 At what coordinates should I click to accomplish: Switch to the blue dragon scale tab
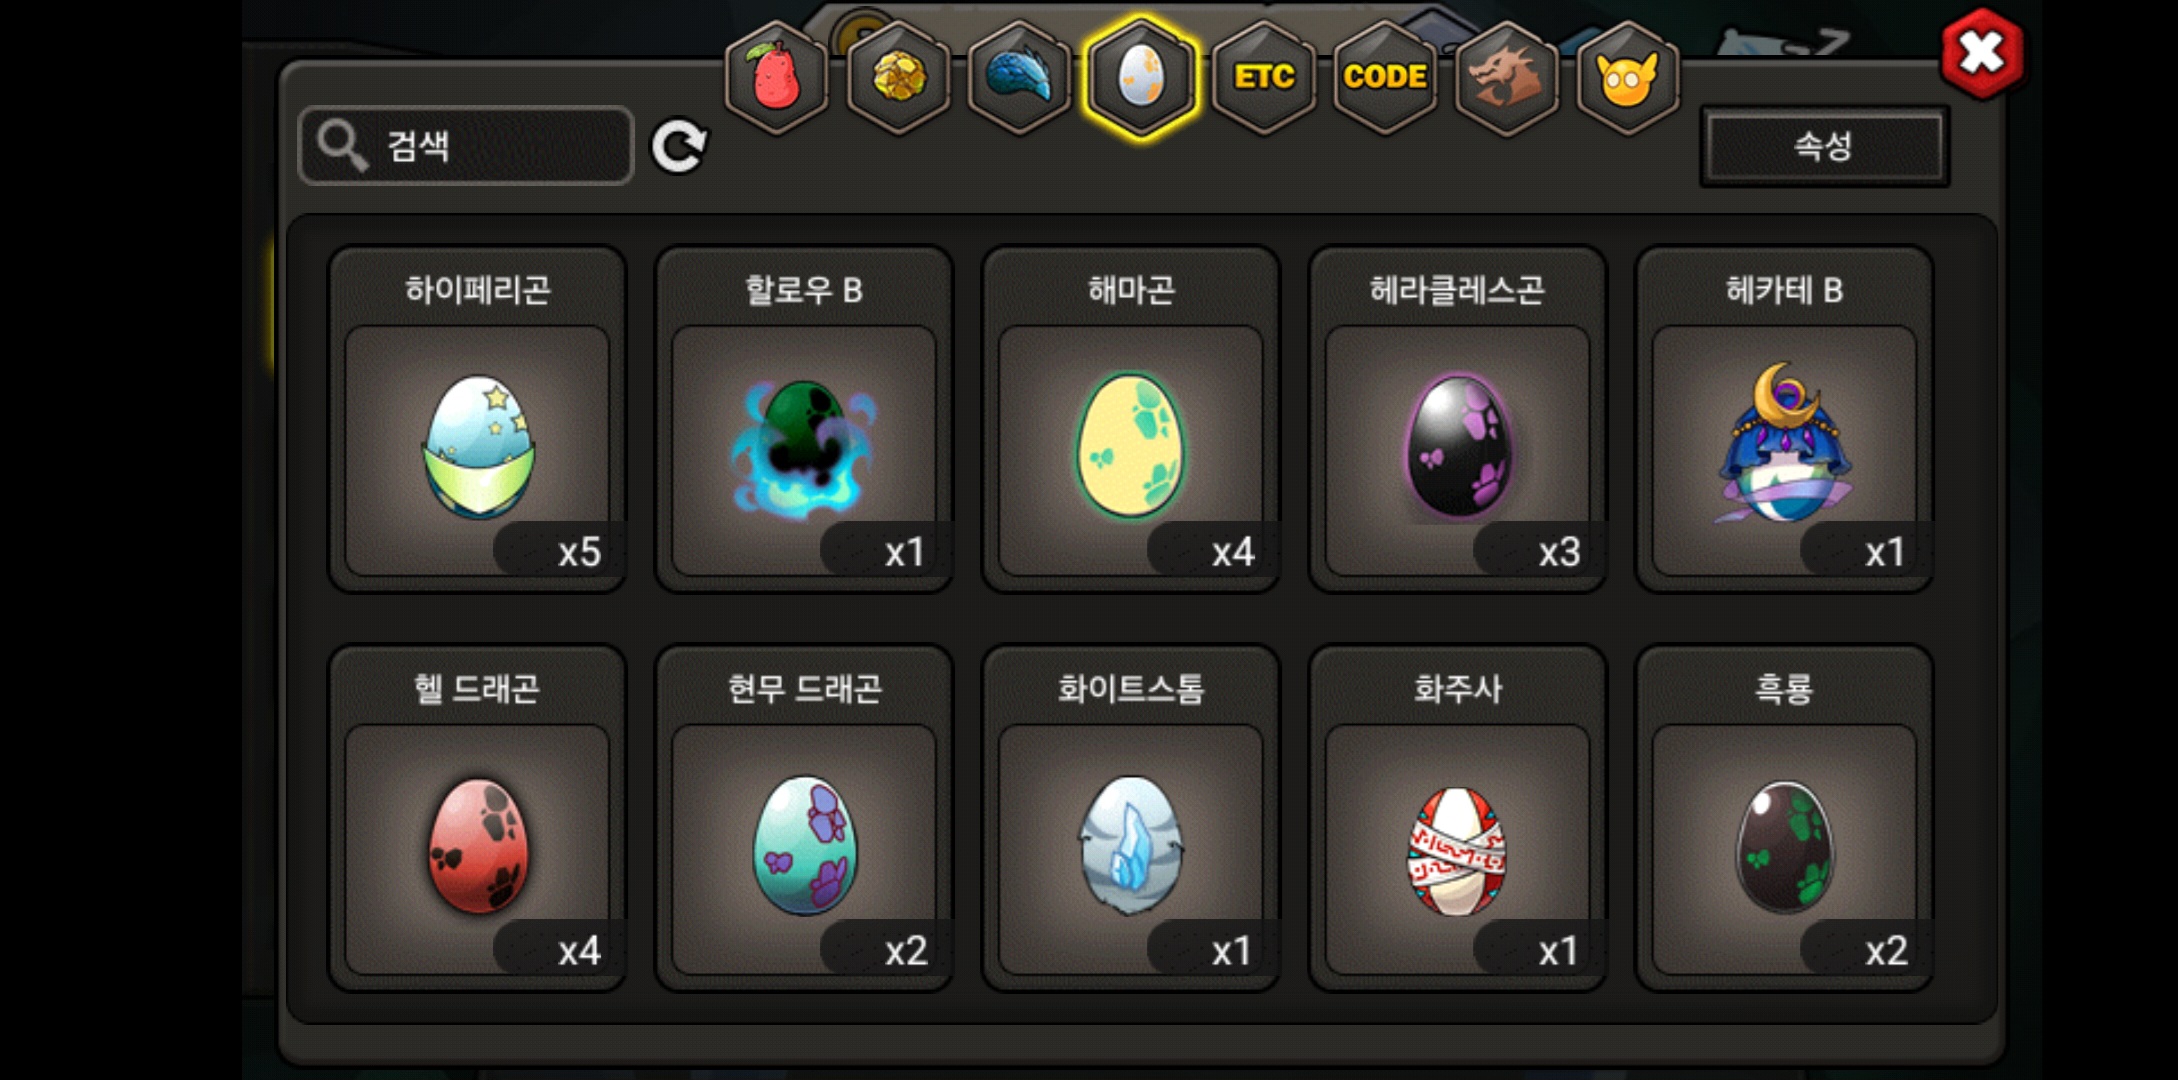point(1019,78)
